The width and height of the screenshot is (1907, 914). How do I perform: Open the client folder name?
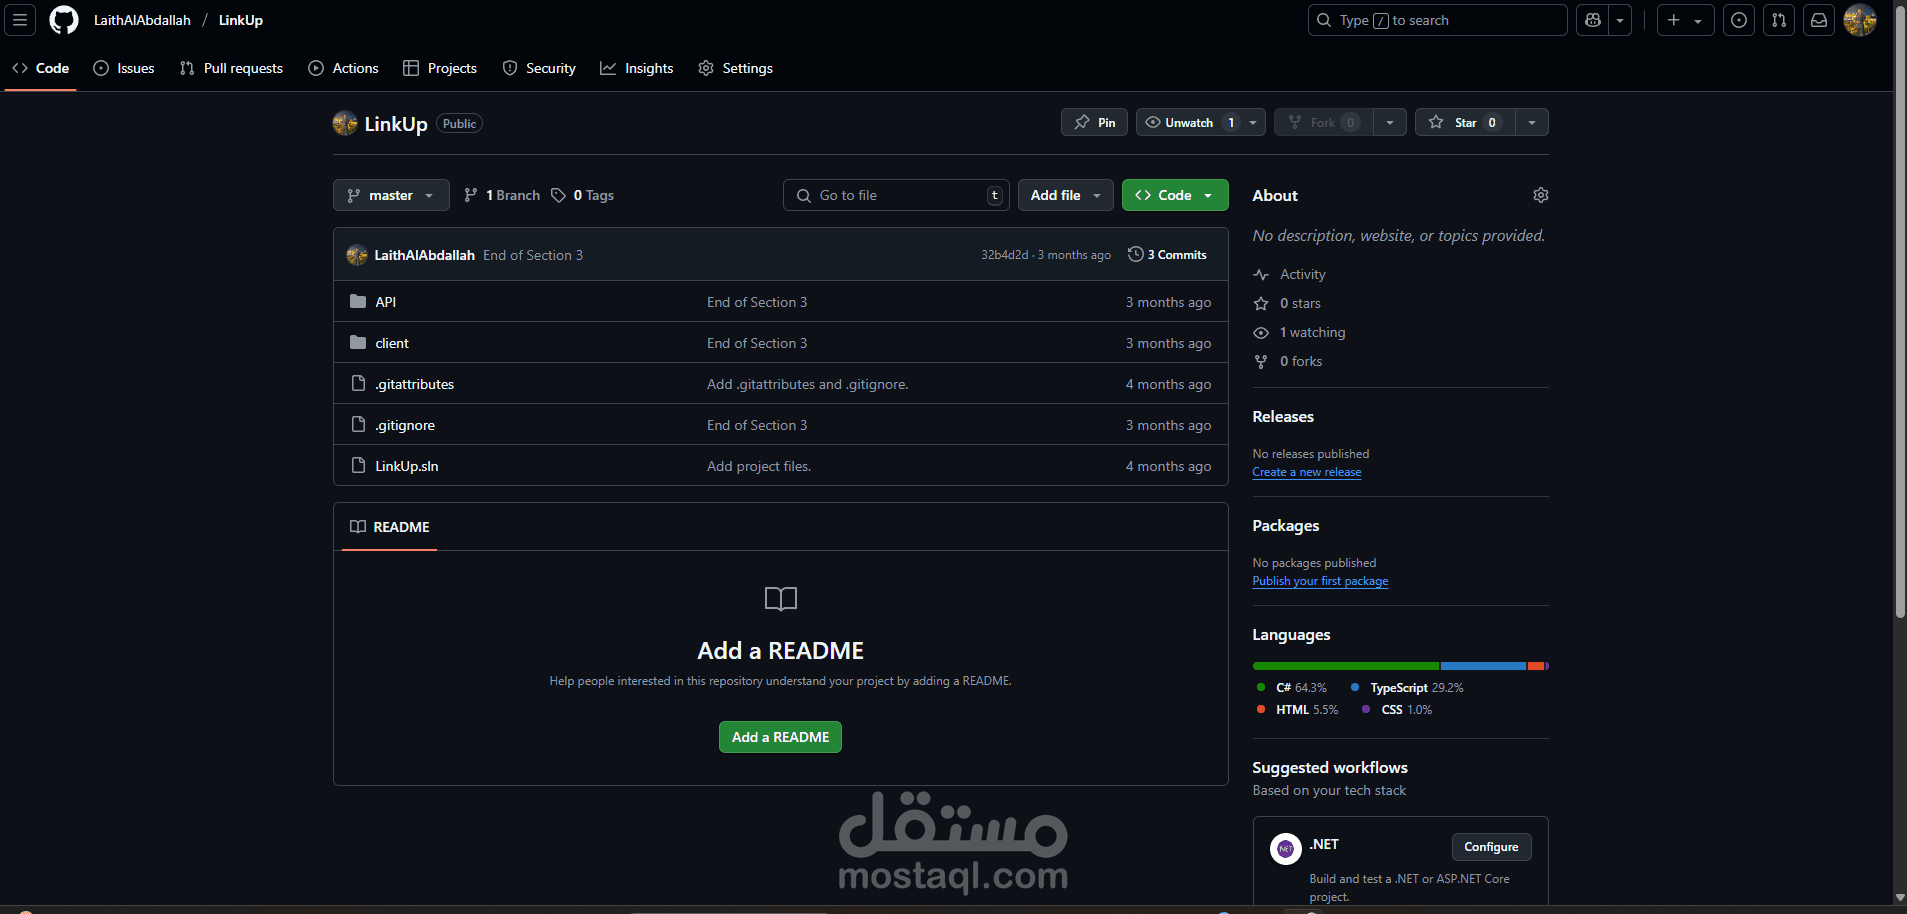[x=392, y=343]
